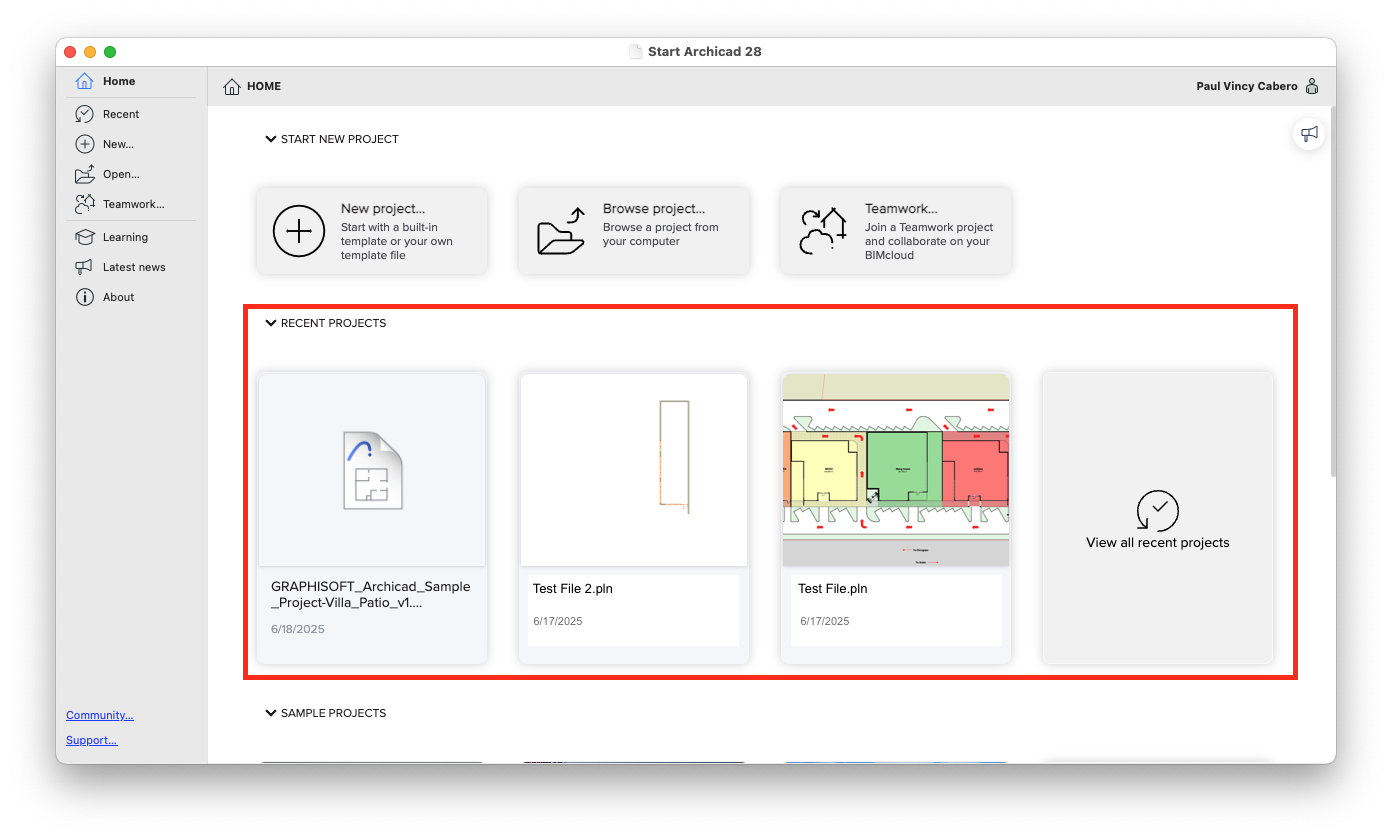Open the floating megaphone announcements button
The height and width of the screenshot is (838, 1392).
click(1309, 133)
